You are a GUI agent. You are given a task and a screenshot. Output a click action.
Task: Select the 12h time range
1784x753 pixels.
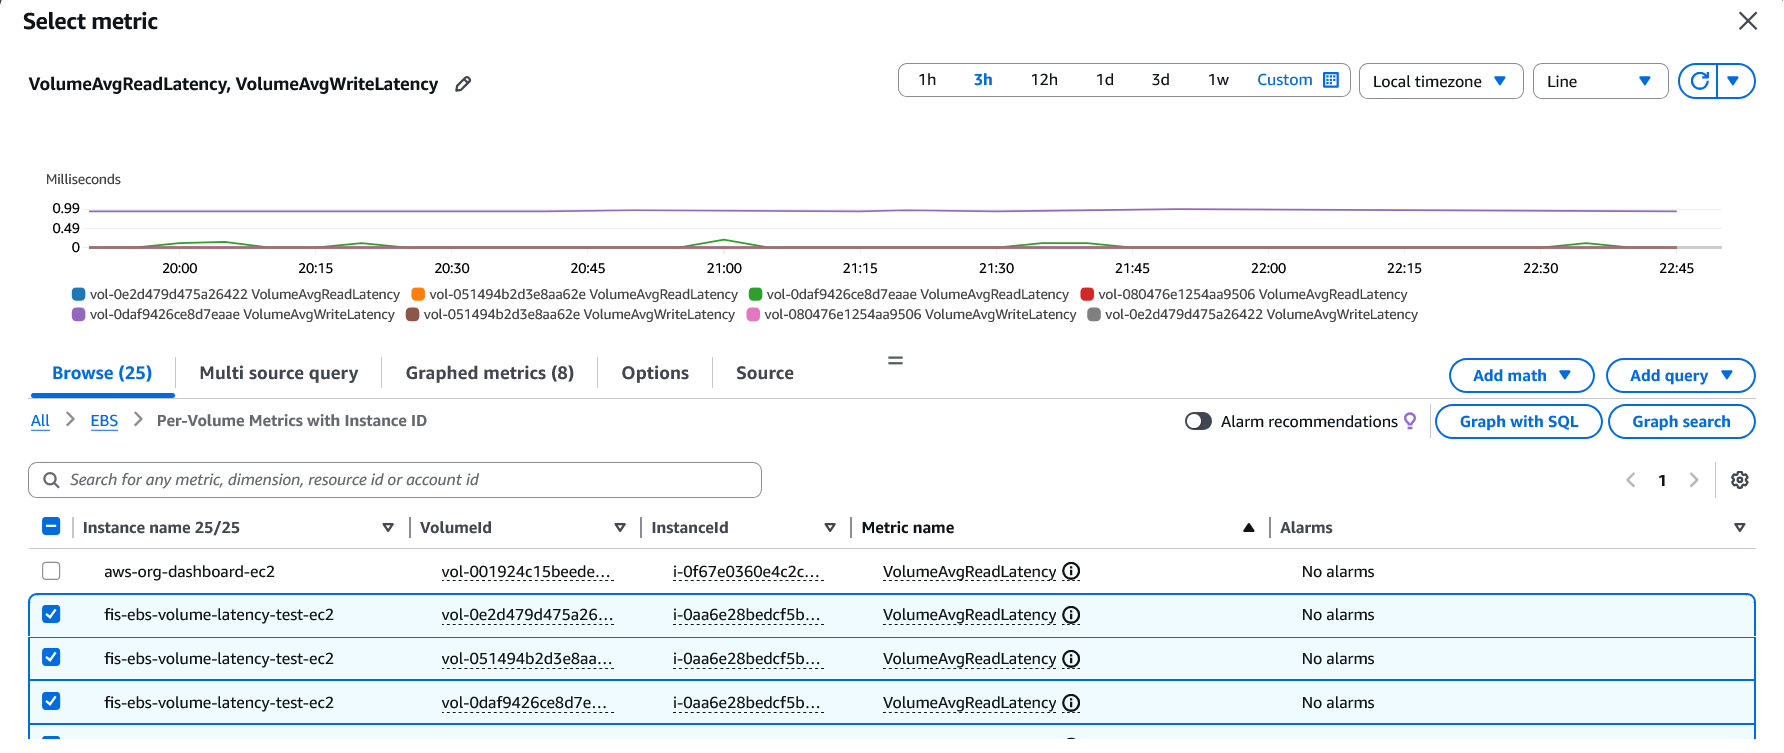(1044, 80)
